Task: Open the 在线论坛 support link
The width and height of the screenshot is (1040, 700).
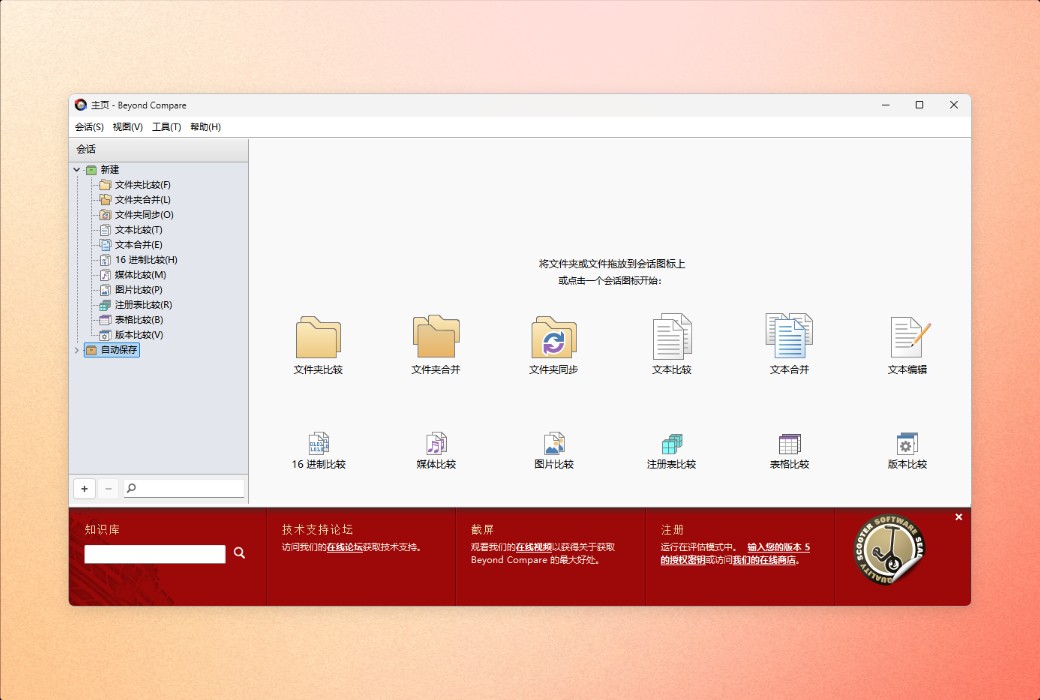Action: tap(344, 547)
